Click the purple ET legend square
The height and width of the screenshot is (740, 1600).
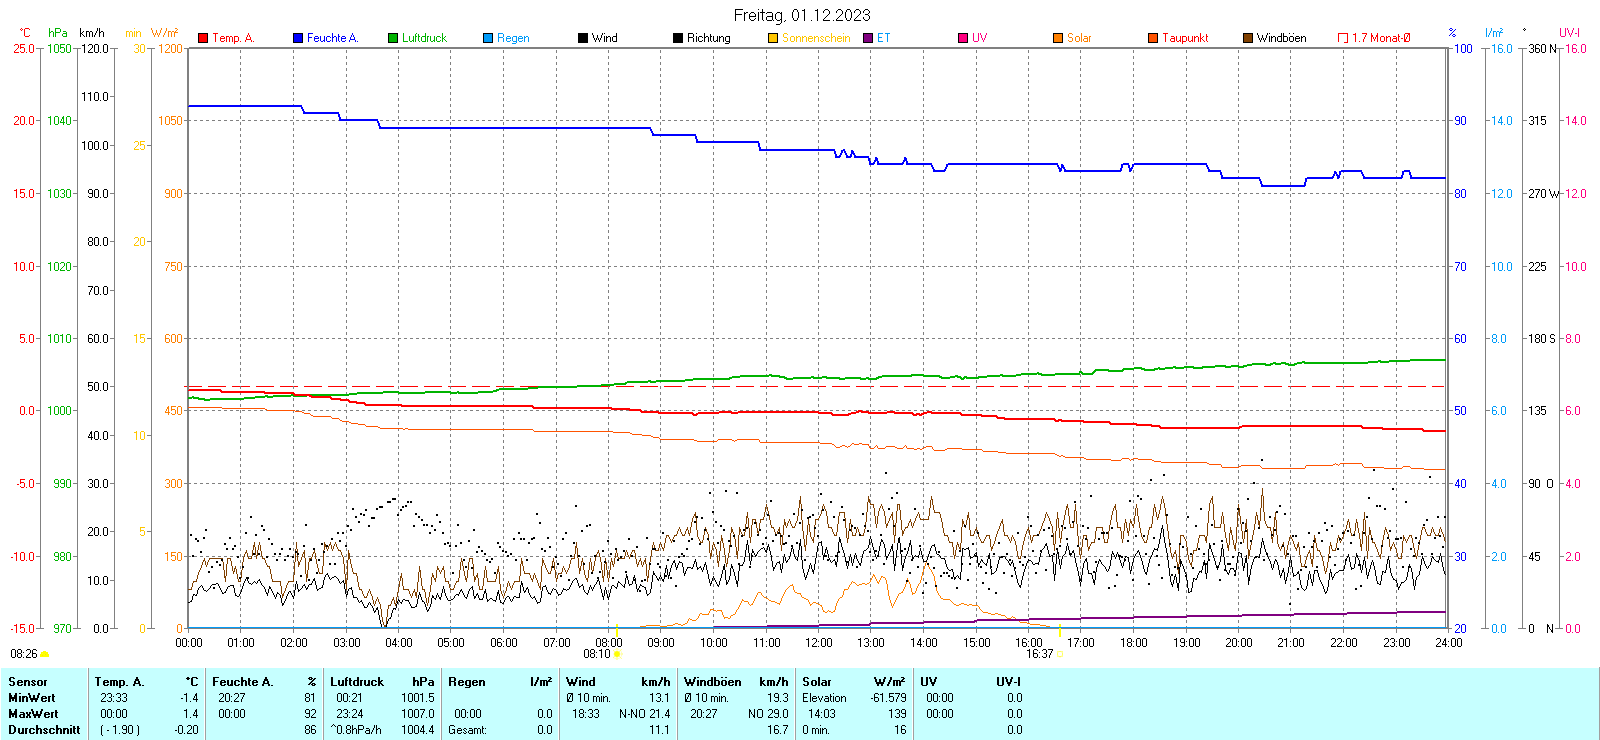[x=868, y=38]
